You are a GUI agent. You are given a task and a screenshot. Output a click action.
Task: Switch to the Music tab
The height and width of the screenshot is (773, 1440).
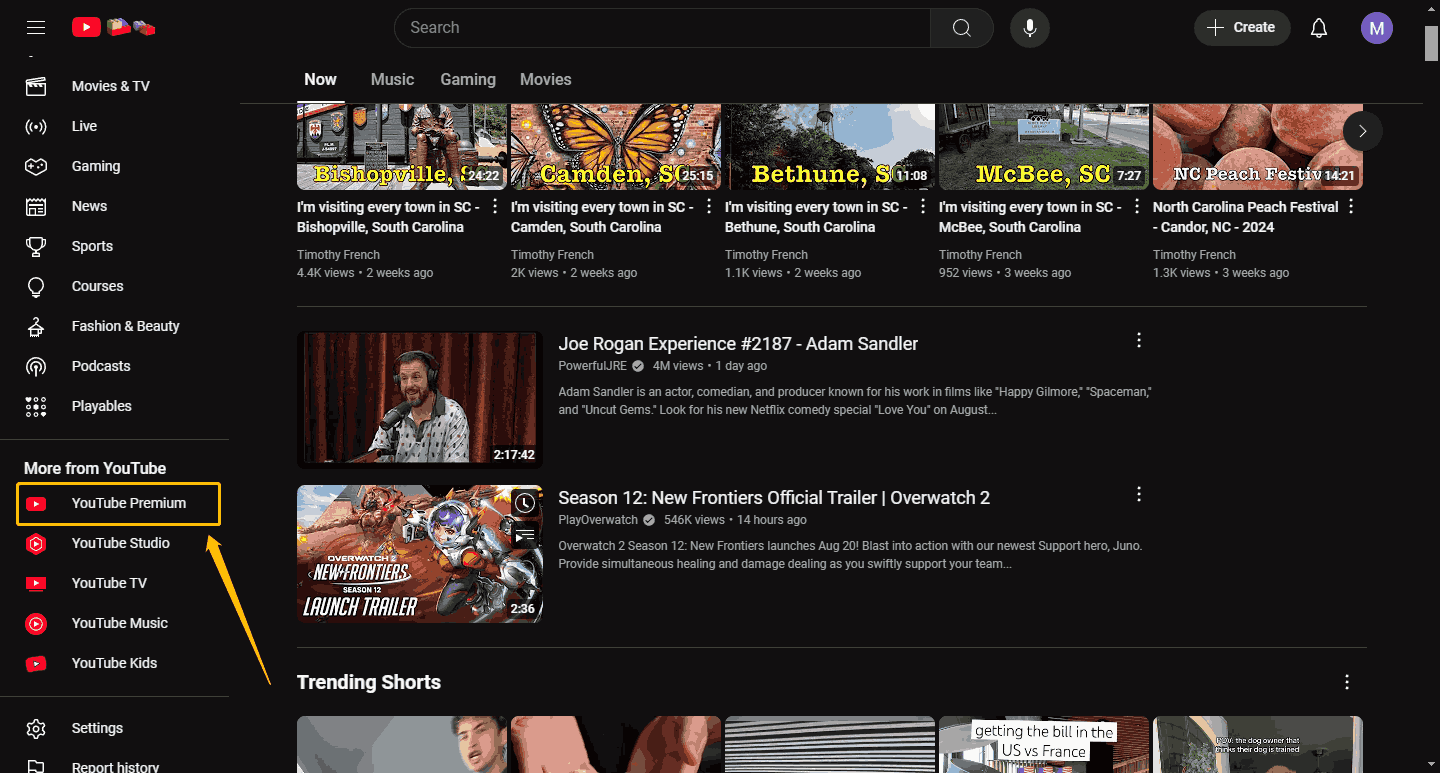(392, 80)
